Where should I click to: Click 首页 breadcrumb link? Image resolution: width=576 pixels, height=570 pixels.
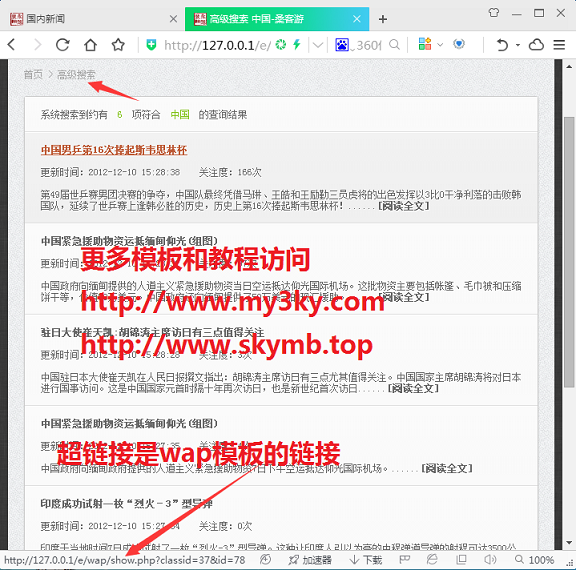pyautogui.click(x=33, y=75)
